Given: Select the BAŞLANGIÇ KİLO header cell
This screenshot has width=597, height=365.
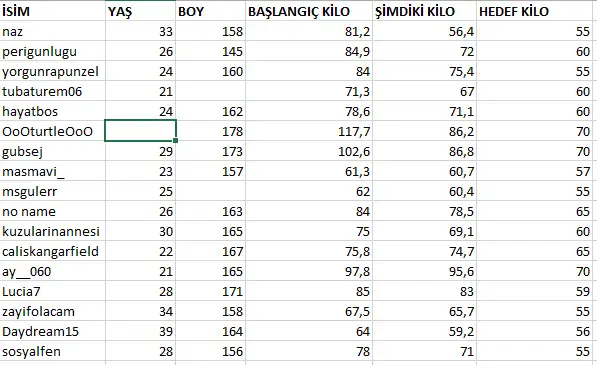Looking at the screenshot, I should coord(309,11).
